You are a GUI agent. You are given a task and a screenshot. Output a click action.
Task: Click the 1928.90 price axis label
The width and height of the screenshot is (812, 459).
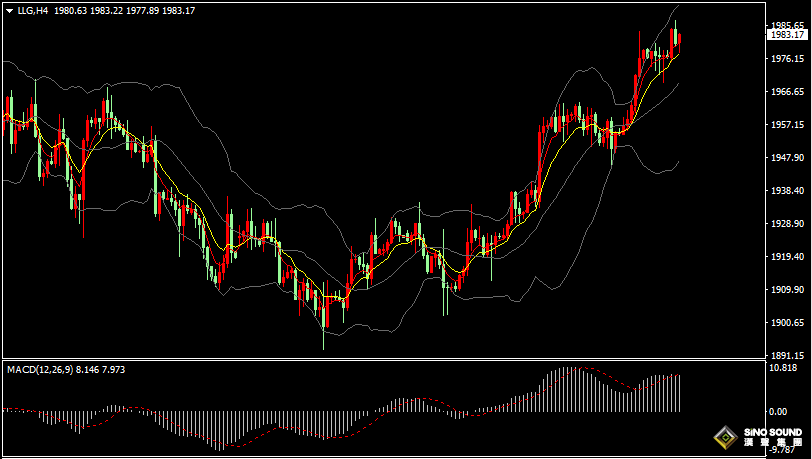tap(788, 224)
